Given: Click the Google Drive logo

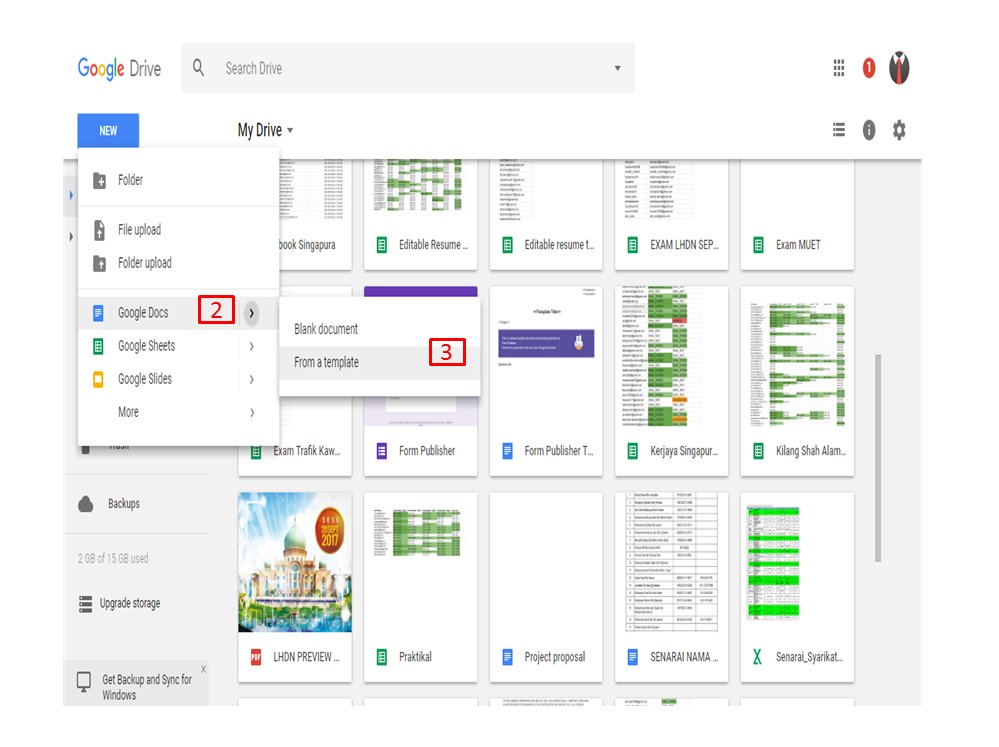Looking at the screenshot, I should 119,68.
